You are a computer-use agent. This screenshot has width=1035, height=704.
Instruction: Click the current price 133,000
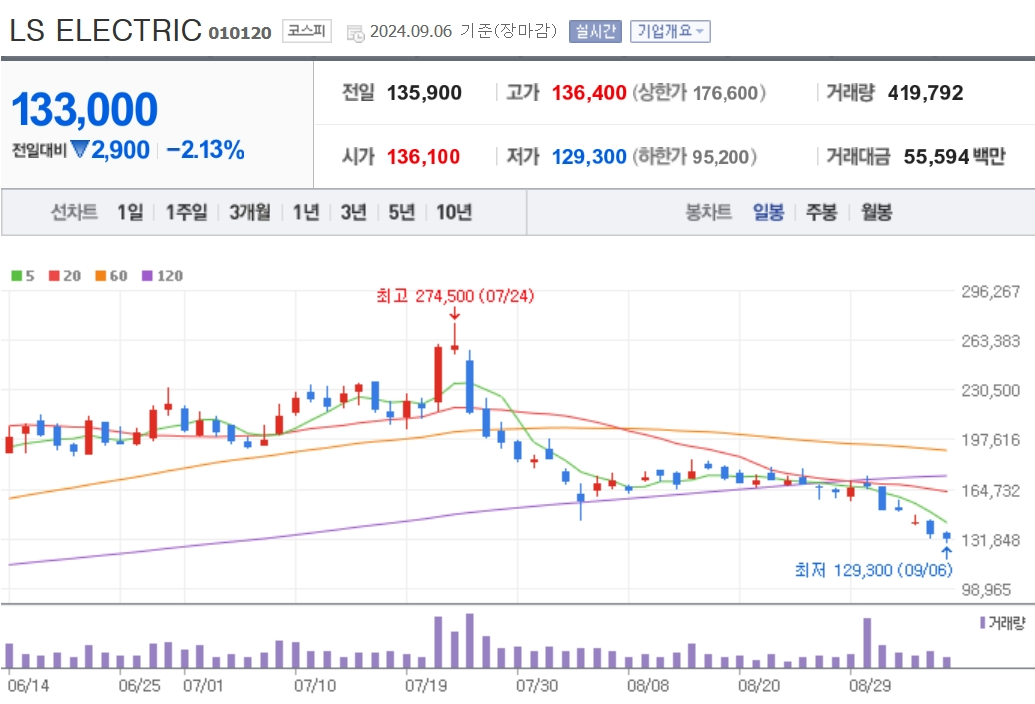click(x=84, y=109)
